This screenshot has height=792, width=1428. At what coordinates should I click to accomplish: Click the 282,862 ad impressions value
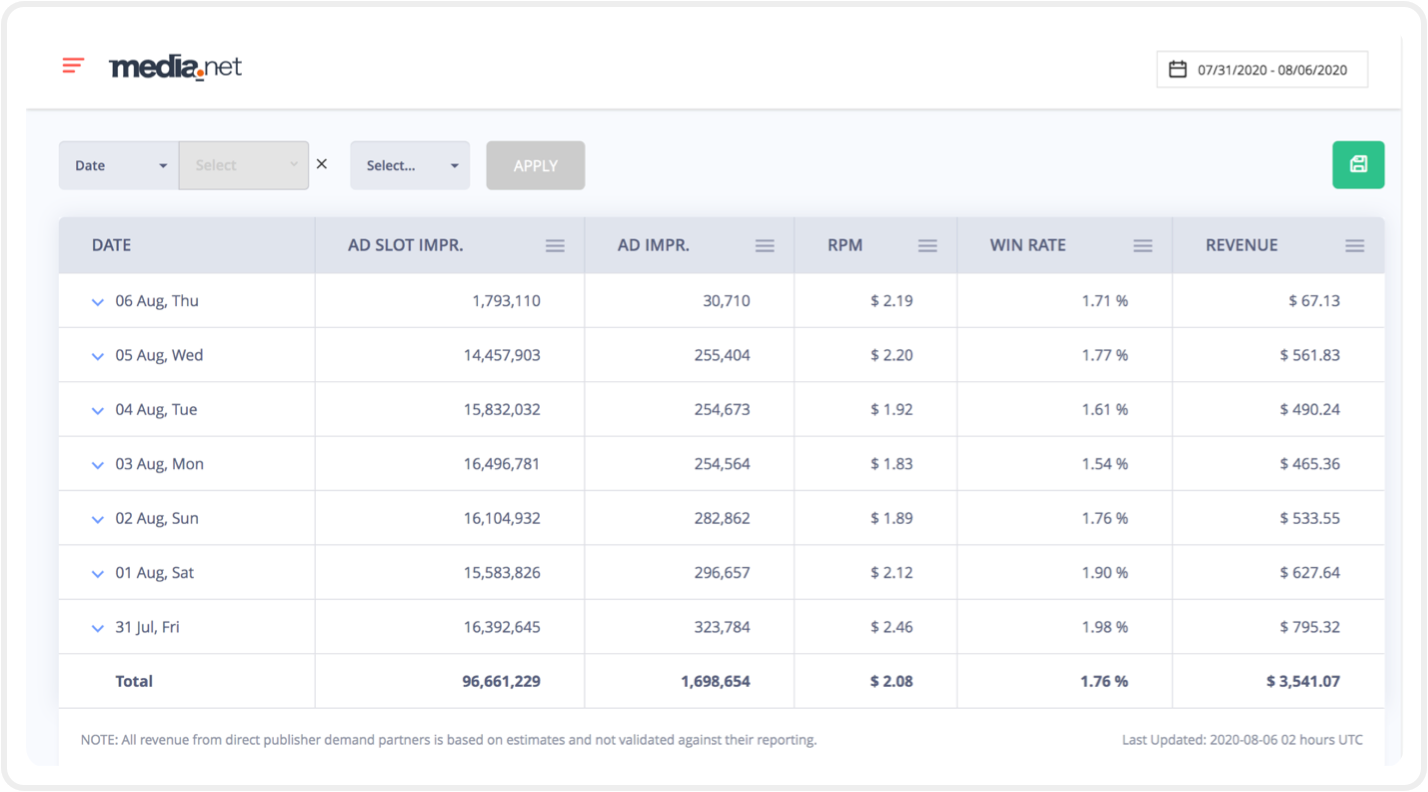pos(722,518)
